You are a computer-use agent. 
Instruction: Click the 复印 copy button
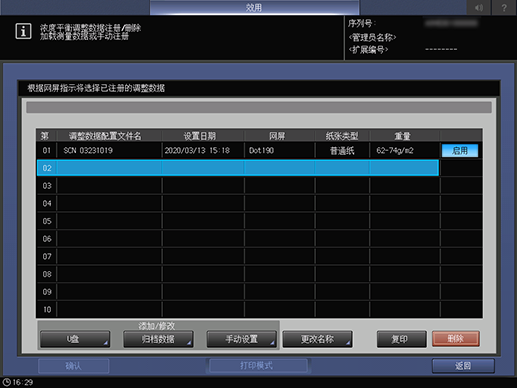click(x=401, y=339)
